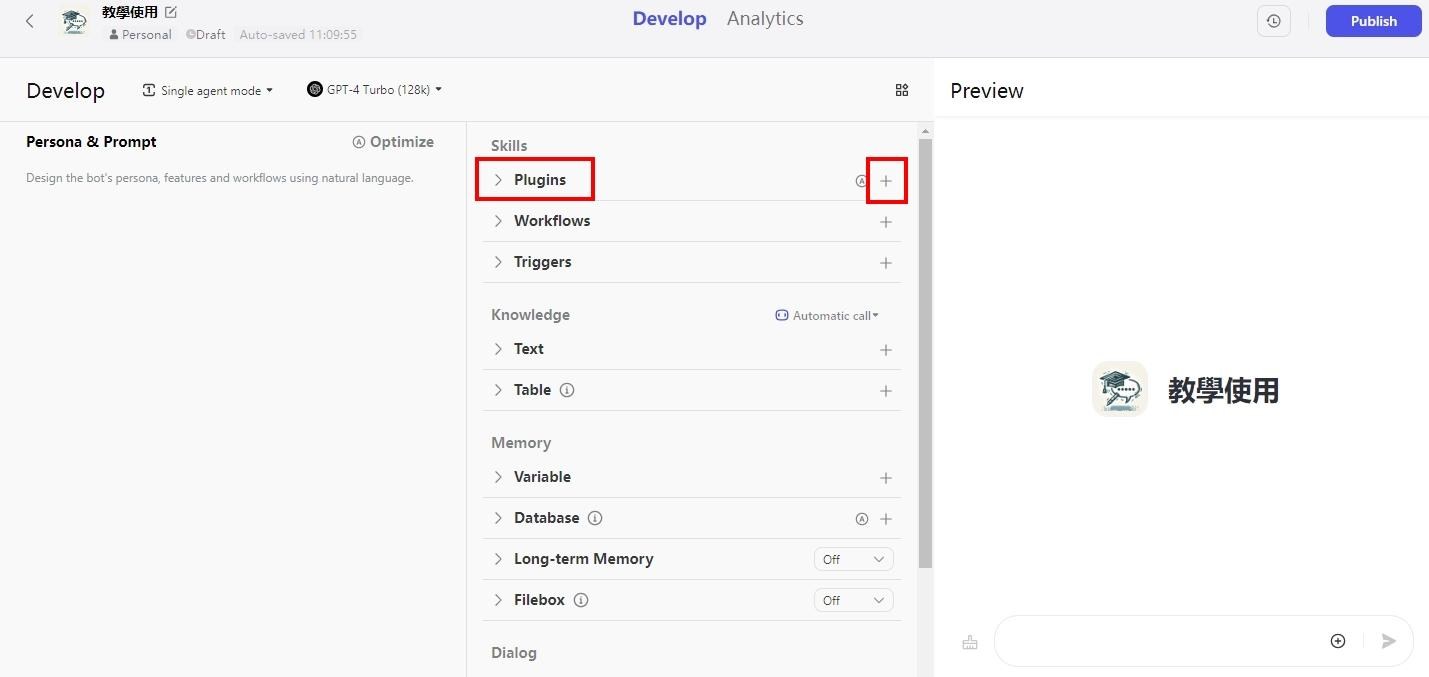Viewport: 1429px width, 677px height.
Task: Toggle Long-term Memory Off selector
Action: pos(853,559)
